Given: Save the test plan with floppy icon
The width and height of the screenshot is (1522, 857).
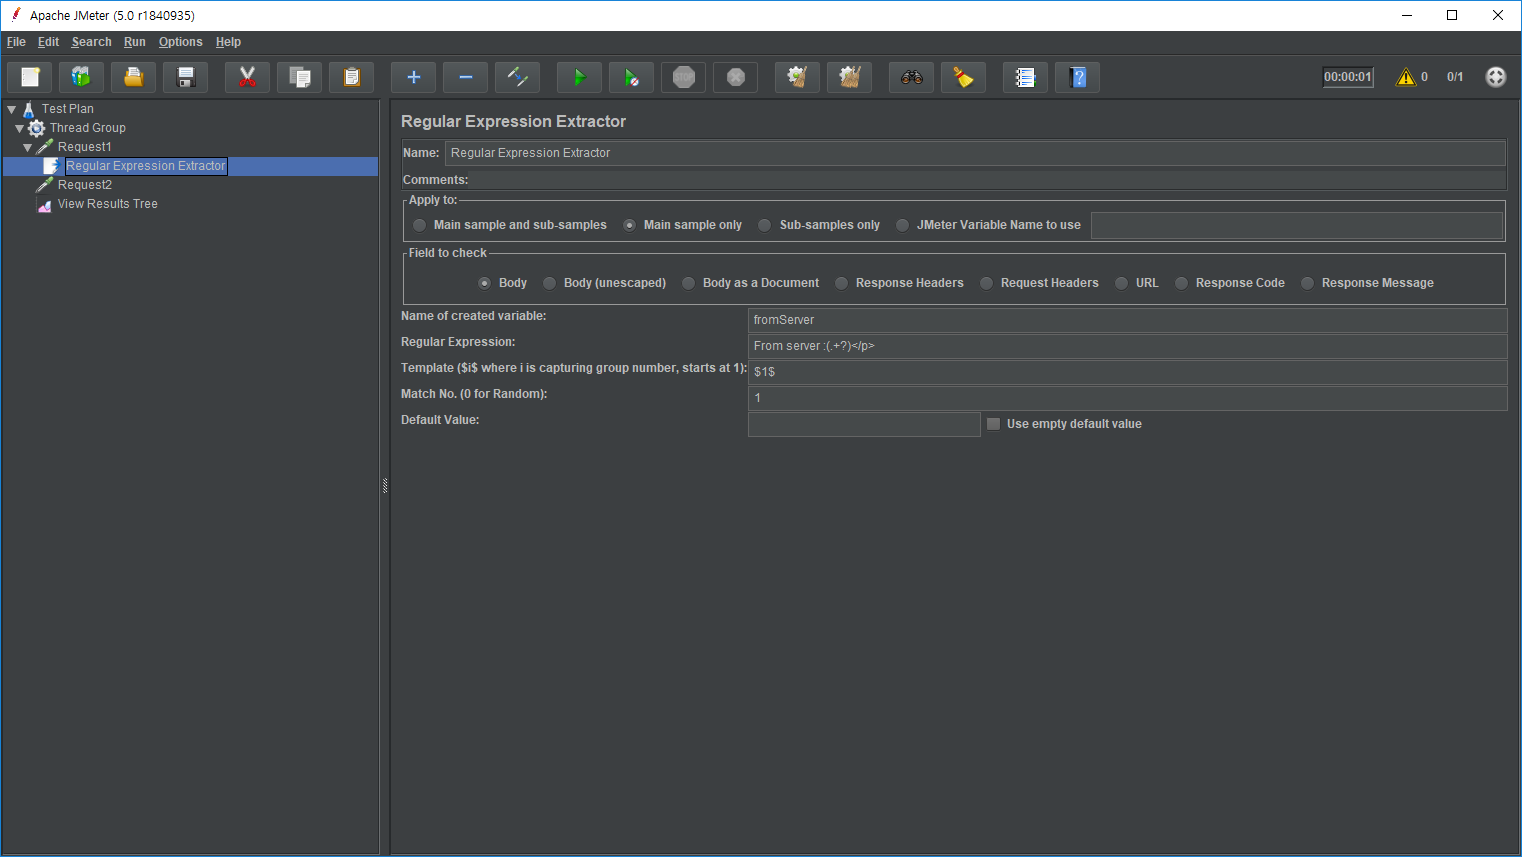Looking at the screenshot, I should (185, 77).
